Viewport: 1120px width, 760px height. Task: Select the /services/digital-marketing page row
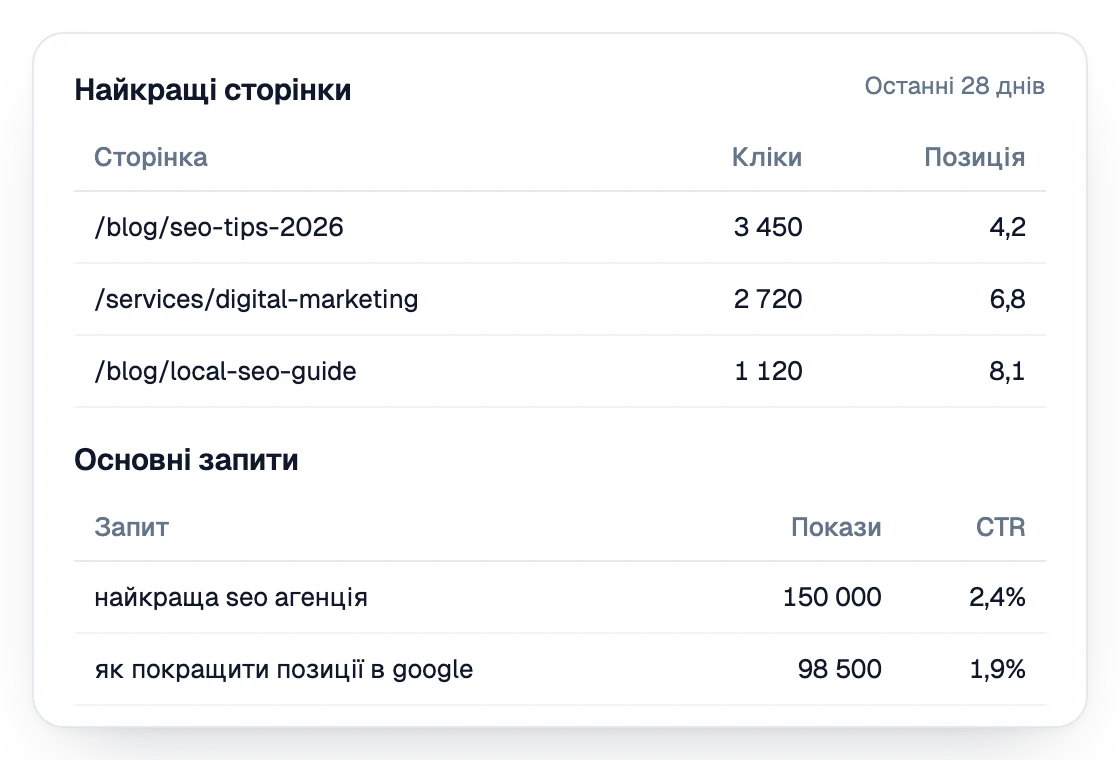[x=560, y=299]
